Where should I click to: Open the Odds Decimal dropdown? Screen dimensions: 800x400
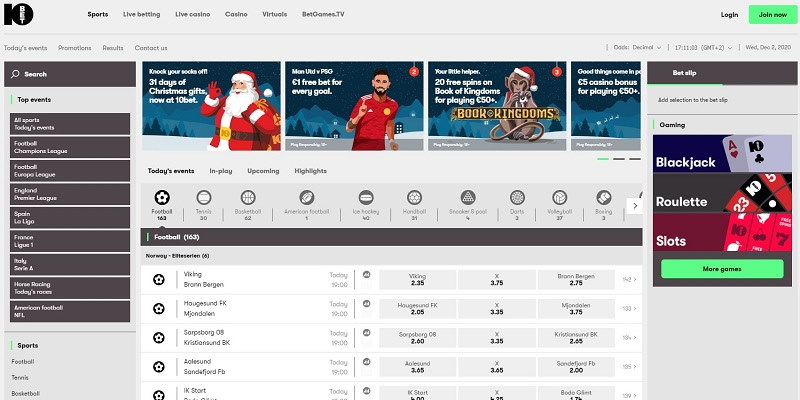click(x=637, y=47)
